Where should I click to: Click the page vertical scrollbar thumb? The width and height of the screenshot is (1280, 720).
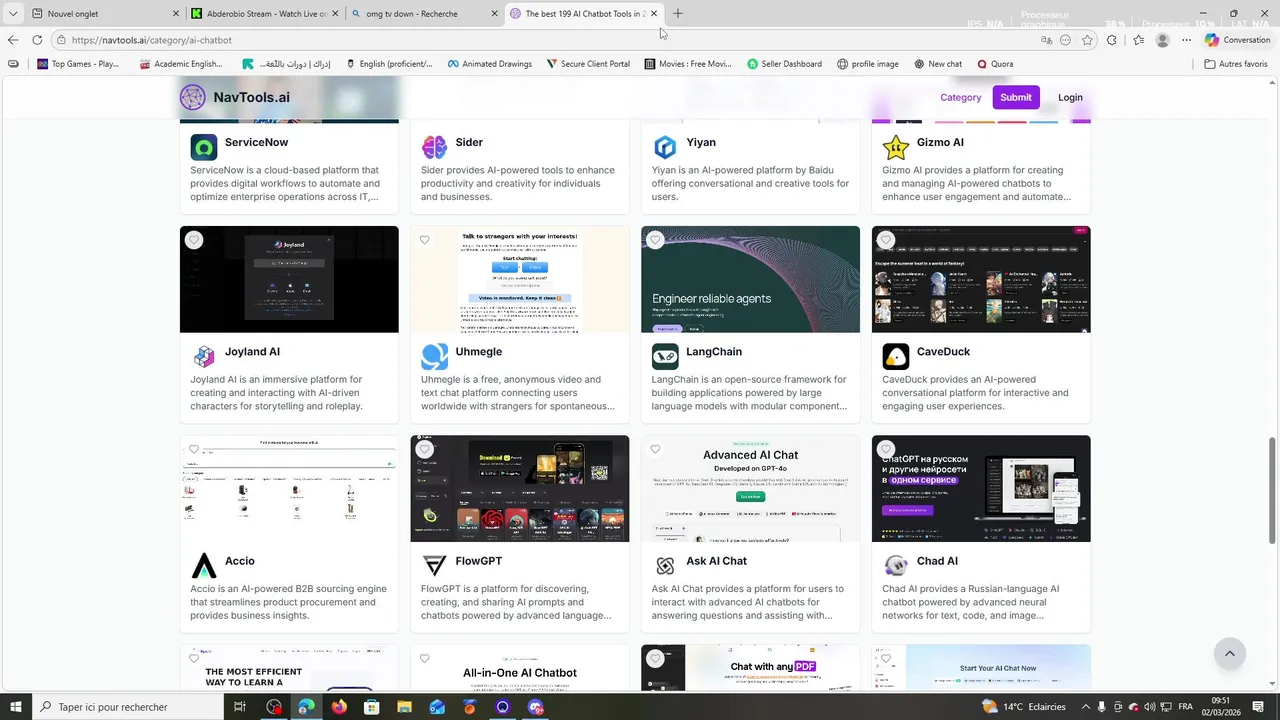(1272, 490)
